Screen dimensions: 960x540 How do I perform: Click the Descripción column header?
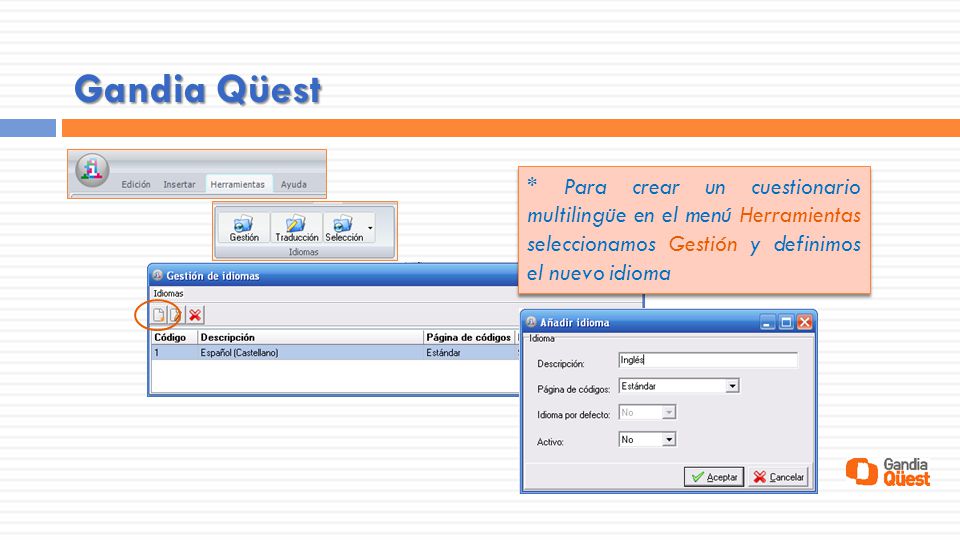pos(310,337)
